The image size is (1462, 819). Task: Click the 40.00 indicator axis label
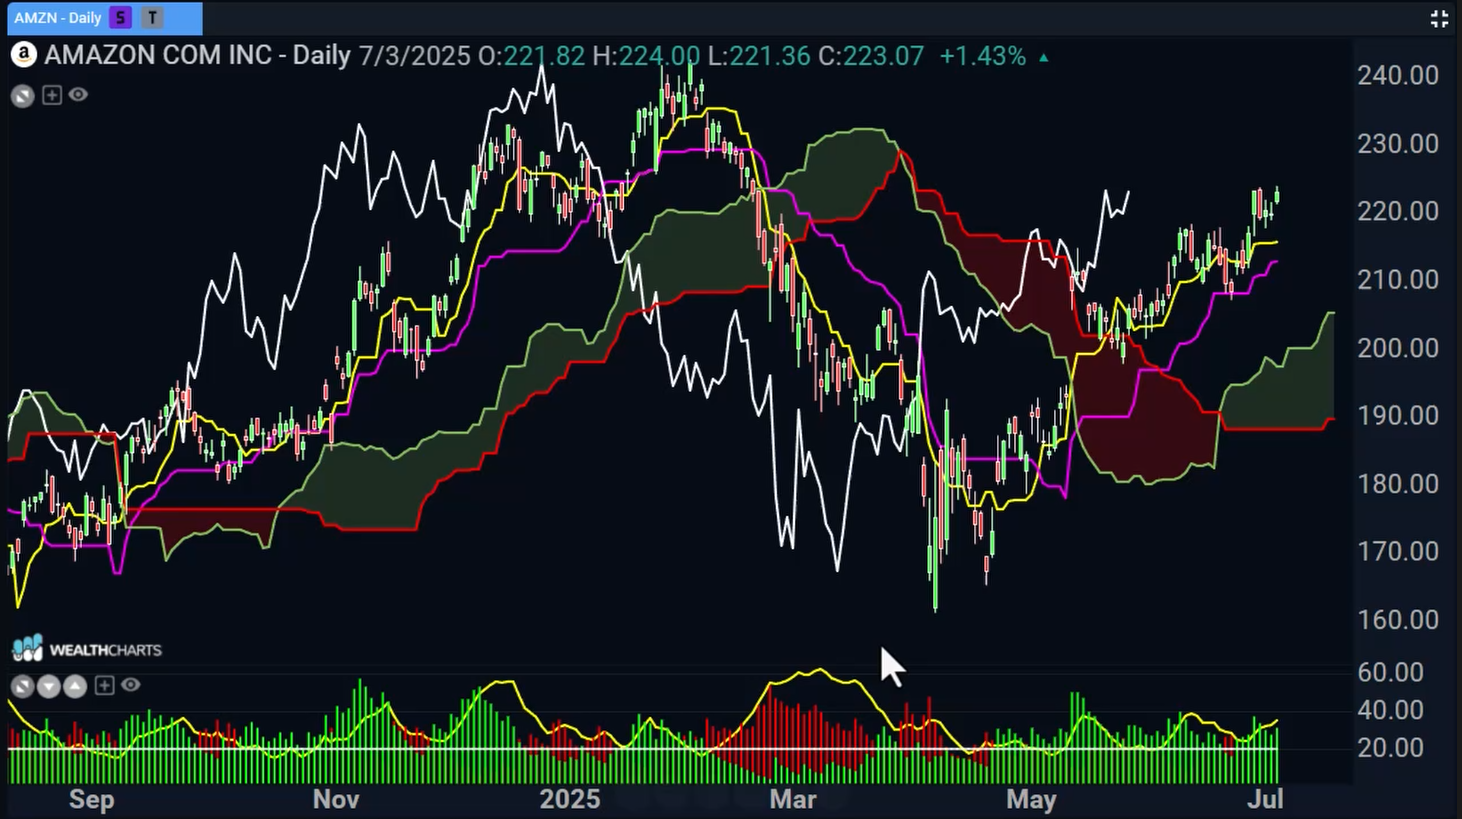(1390, 710)
